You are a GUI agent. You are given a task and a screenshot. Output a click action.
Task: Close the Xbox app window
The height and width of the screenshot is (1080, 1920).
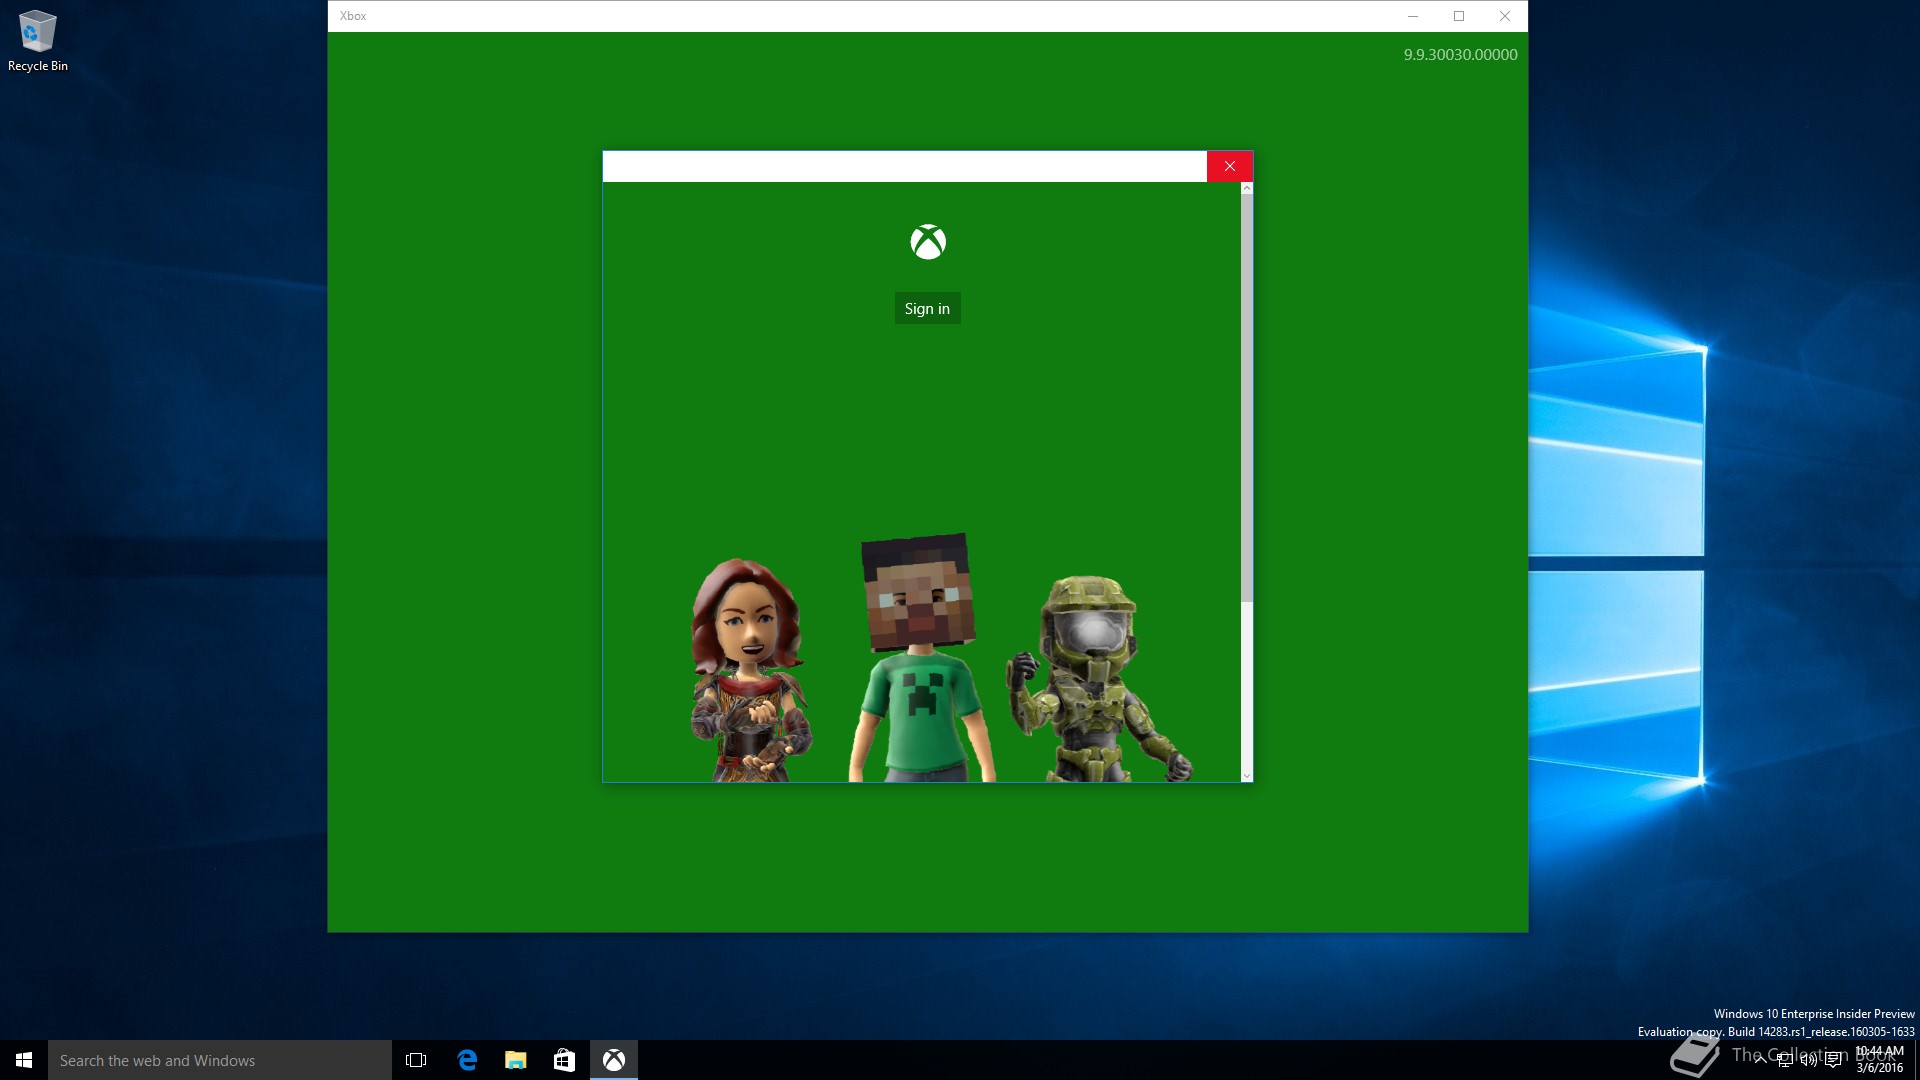(x=1505, y=16)
